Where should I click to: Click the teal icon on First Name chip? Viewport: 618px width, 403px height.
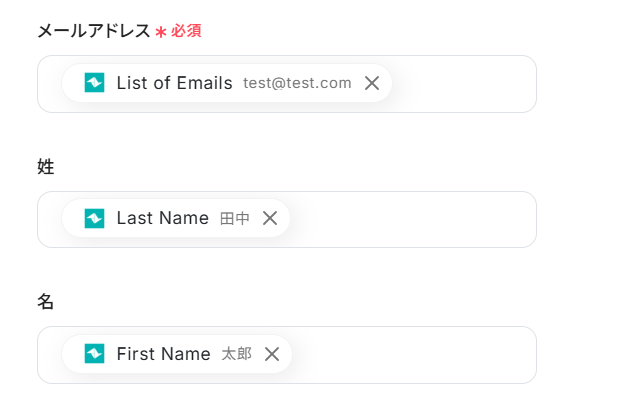pos(94,353)
